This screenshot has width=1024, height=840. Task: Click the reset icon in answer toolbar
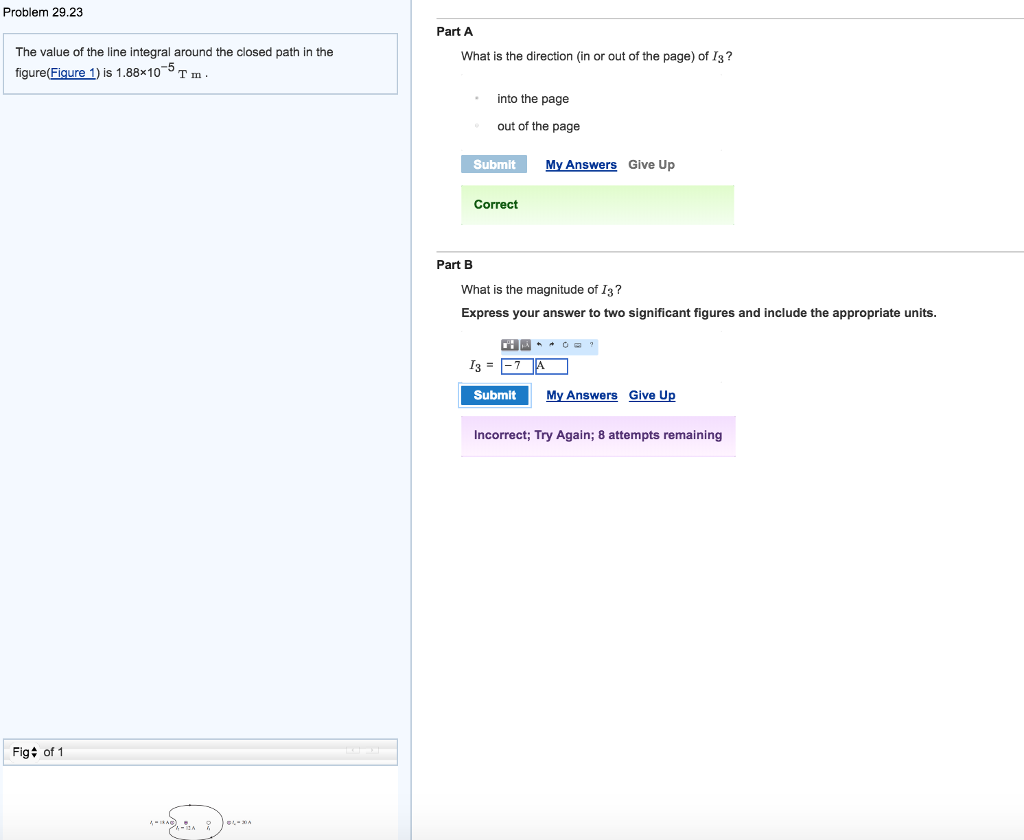[x=565, y=346]
